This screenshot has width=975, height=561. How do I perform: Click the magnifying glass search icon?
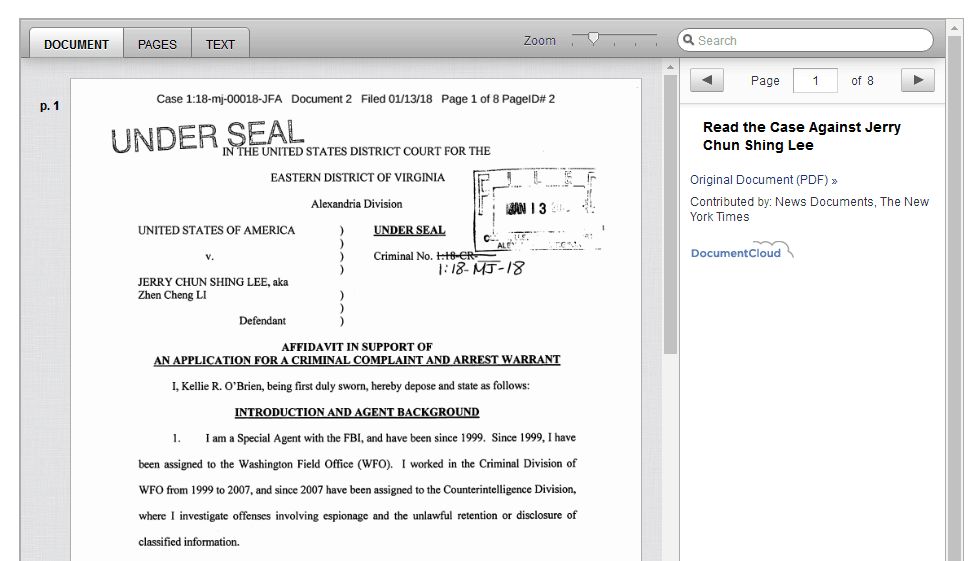pyautogui.click(x=687, y=41)
